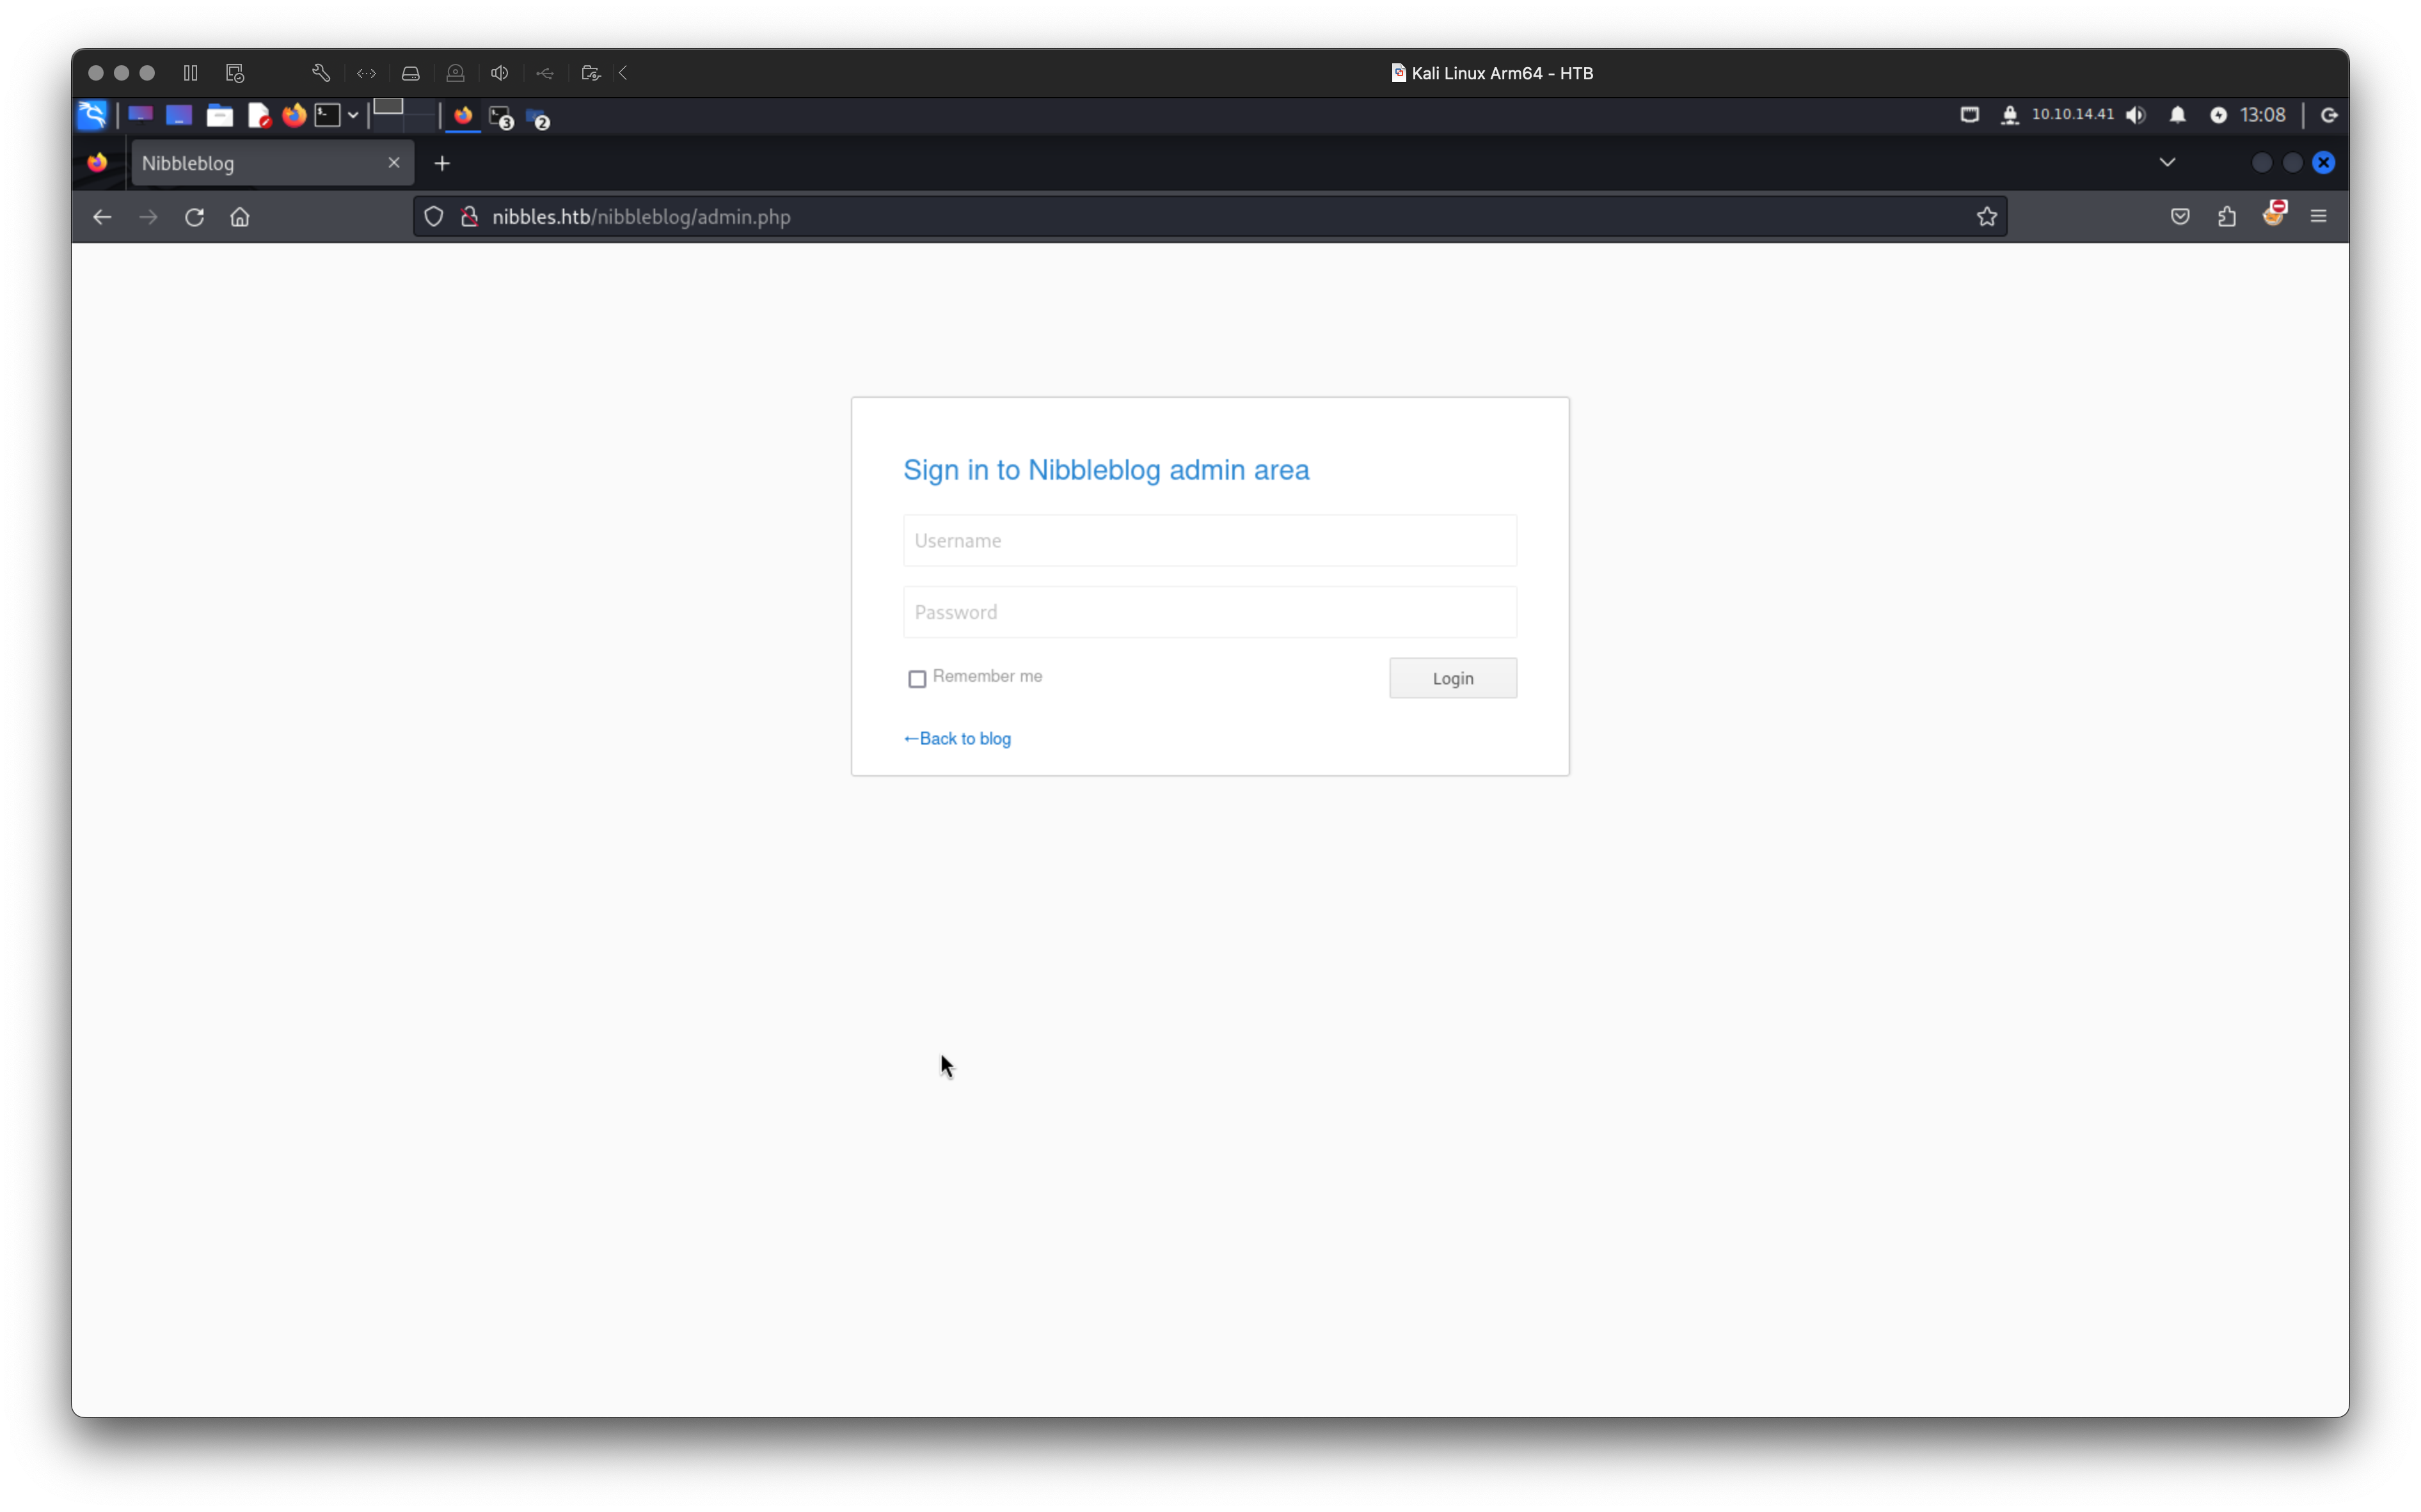Click the insecure connection padlock icon

click(469, 217)
